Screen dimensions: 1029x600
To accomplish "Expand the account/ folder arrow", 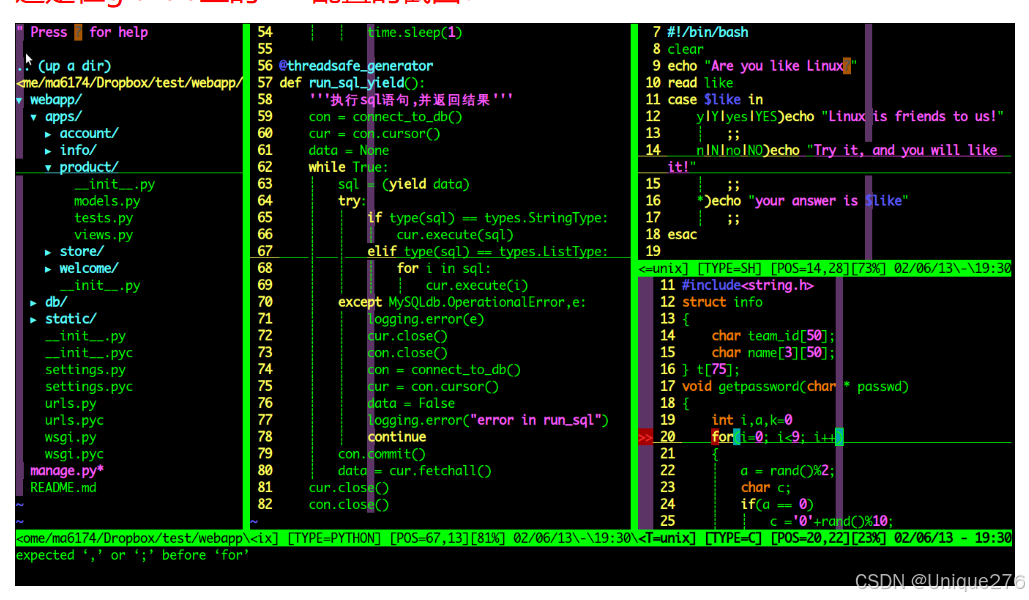I will pyautogui.click(x=48, y=134).
